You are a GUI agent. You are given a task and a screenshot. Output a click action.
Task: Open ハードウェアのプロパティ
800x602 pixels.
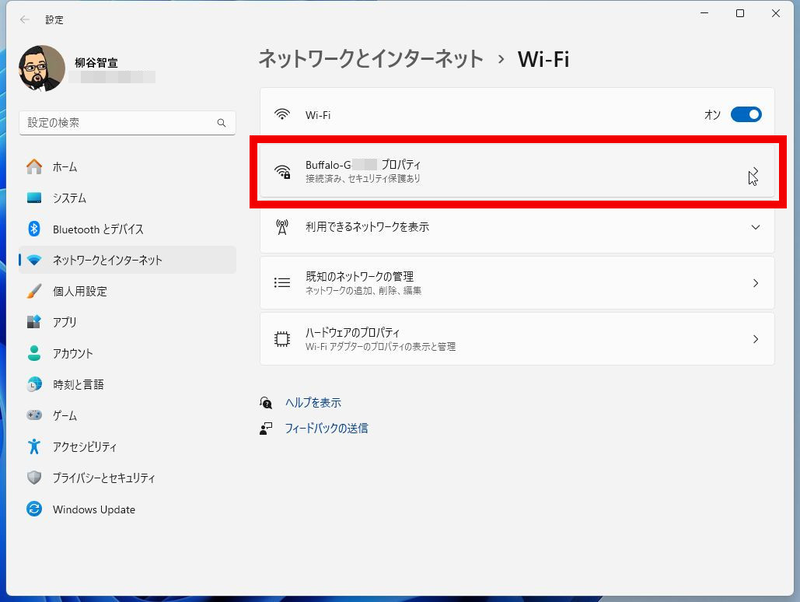(517, 339)
